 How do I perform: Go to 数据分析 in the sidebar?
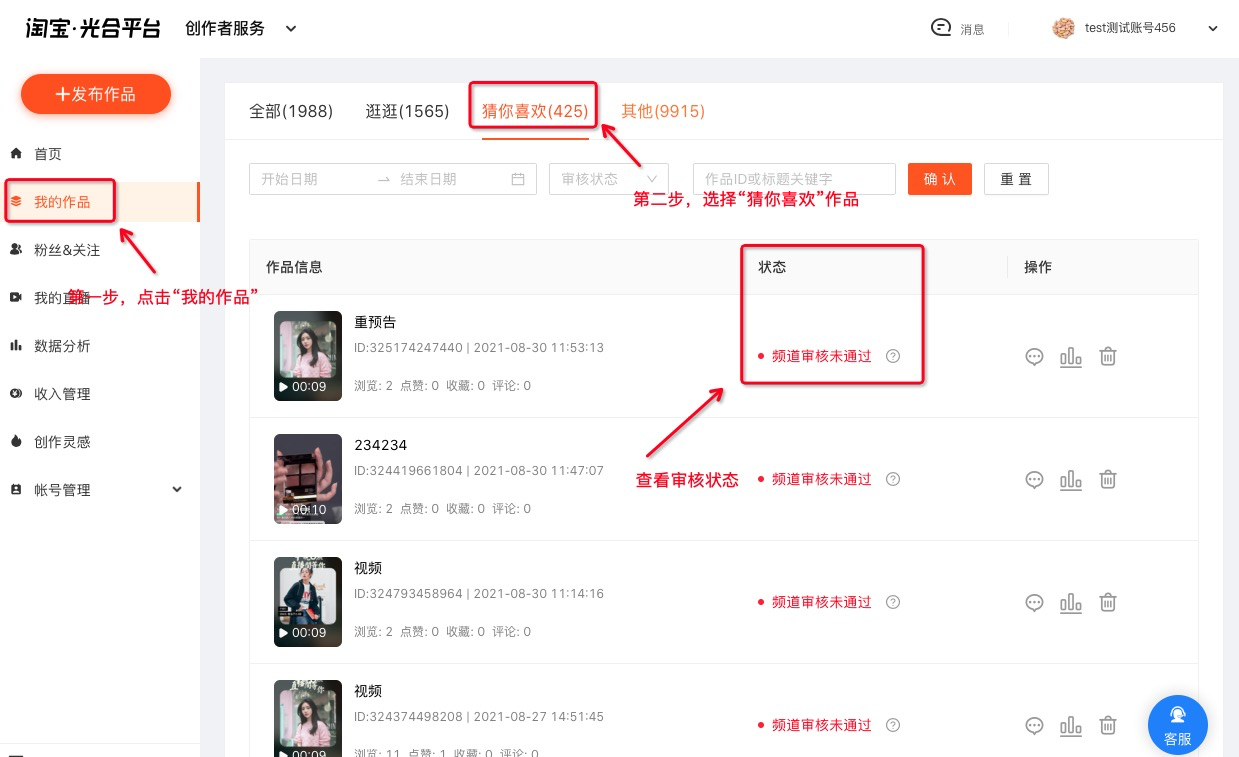click(62, 346)
